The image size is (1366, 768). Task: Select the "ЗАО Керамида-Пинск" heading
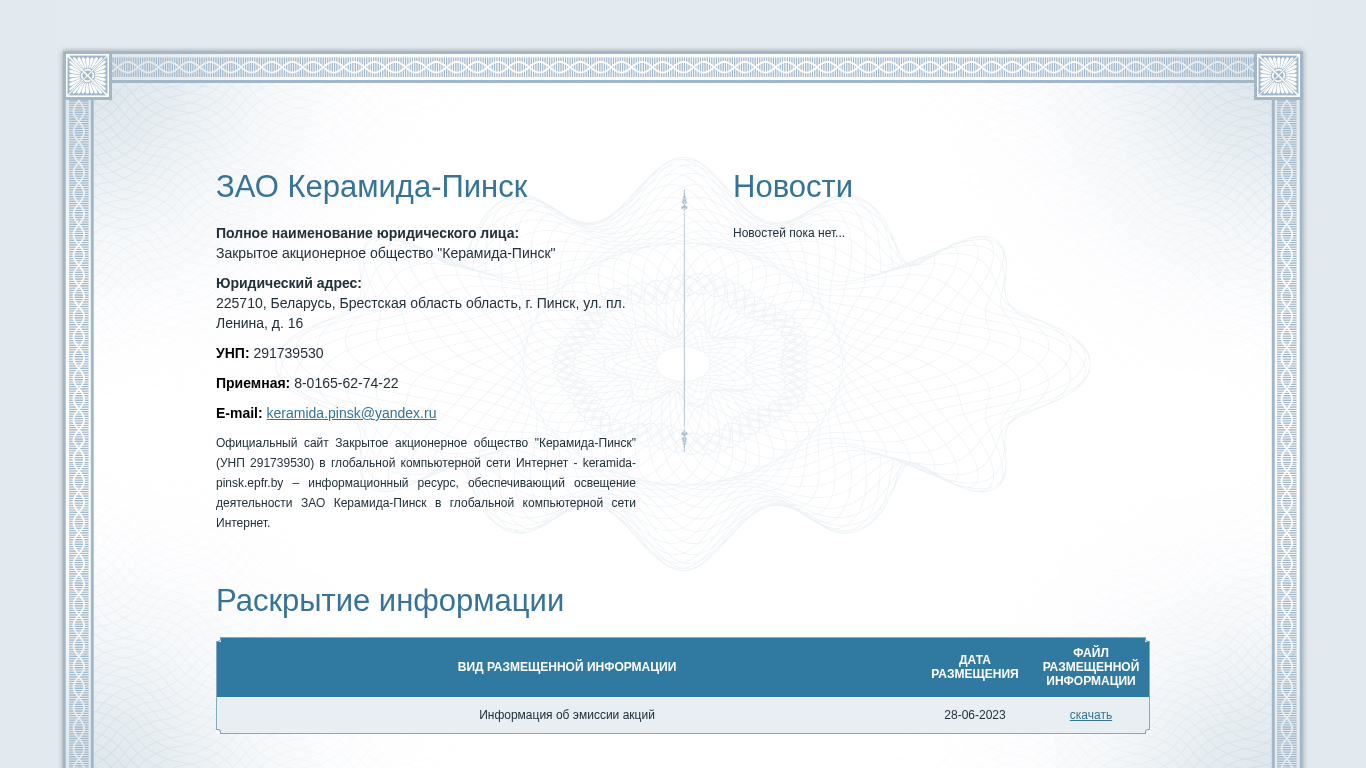tap(372, 187)
